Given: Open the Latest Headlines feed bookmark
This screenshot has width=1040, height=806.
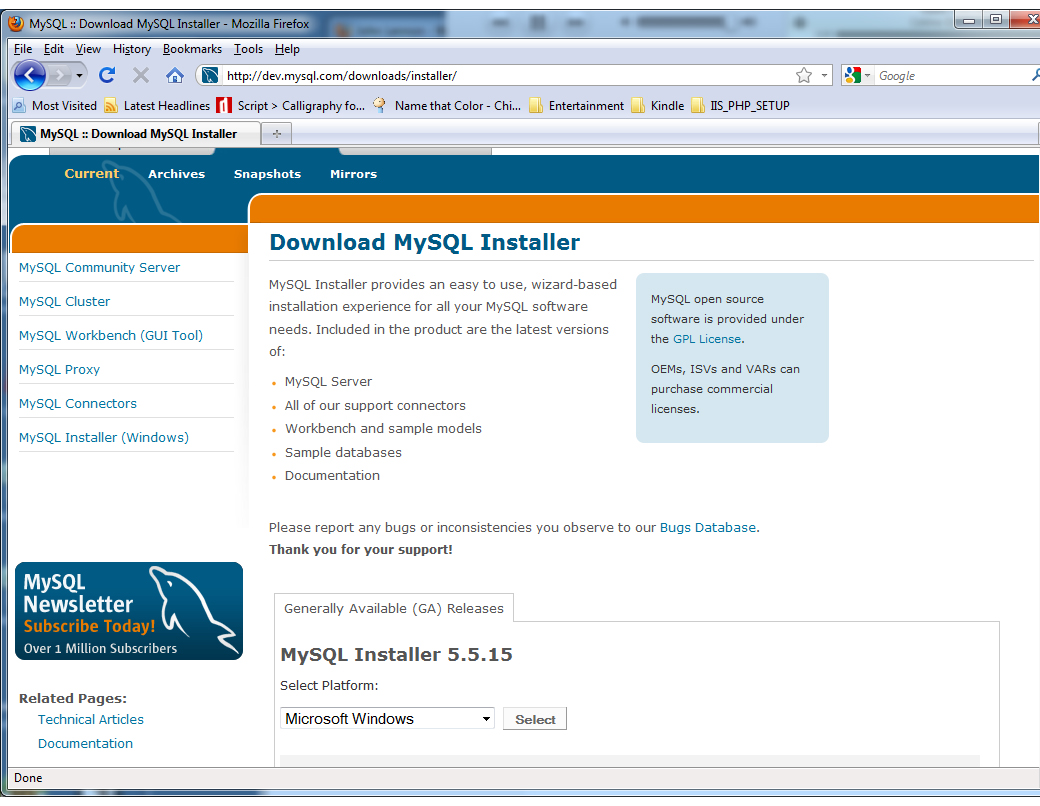Looking at the screenshot, I should [x=157, y=105].
